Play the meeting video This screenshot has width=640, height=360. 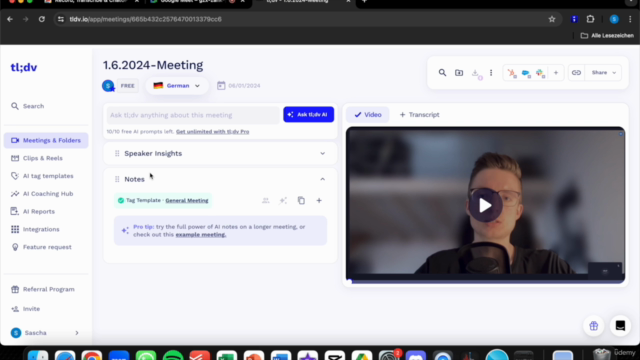click(x=485, y=205)
